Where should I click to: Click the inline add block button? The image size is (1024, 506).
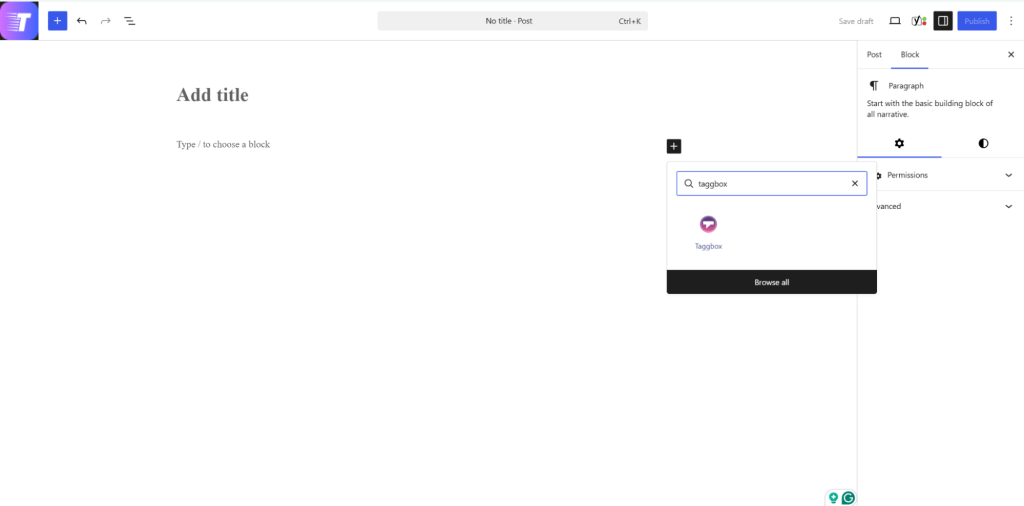(x=674, y=146)
